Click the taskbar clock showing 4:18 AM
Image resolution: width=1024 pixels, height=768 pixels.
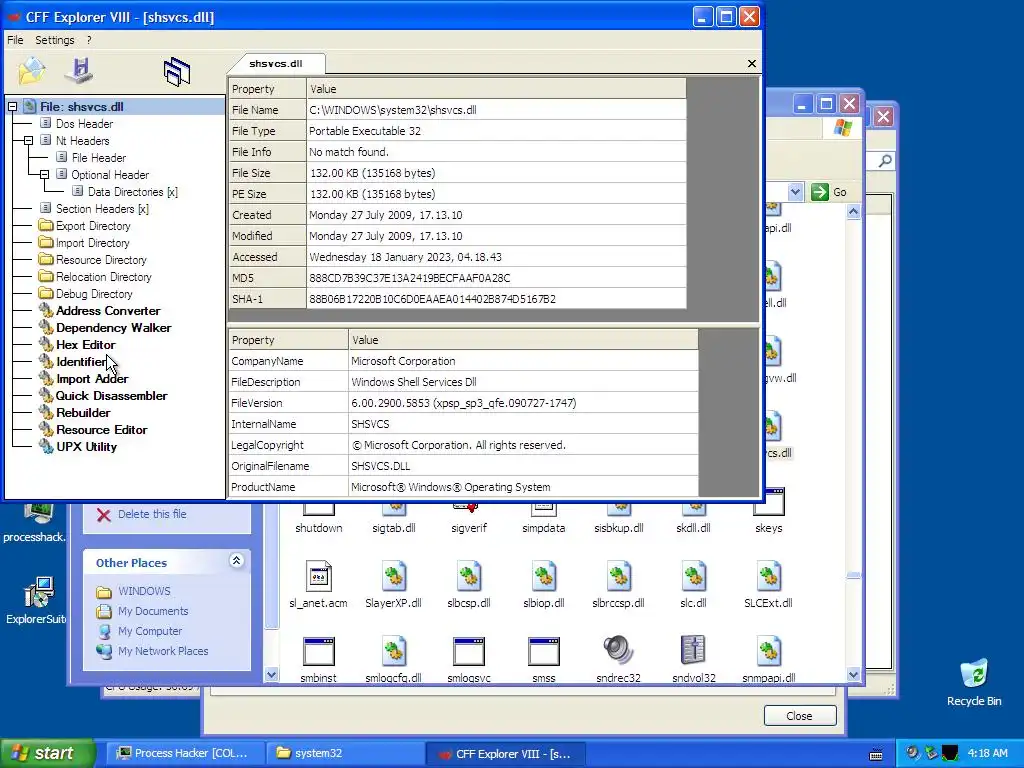click(987, 754)
